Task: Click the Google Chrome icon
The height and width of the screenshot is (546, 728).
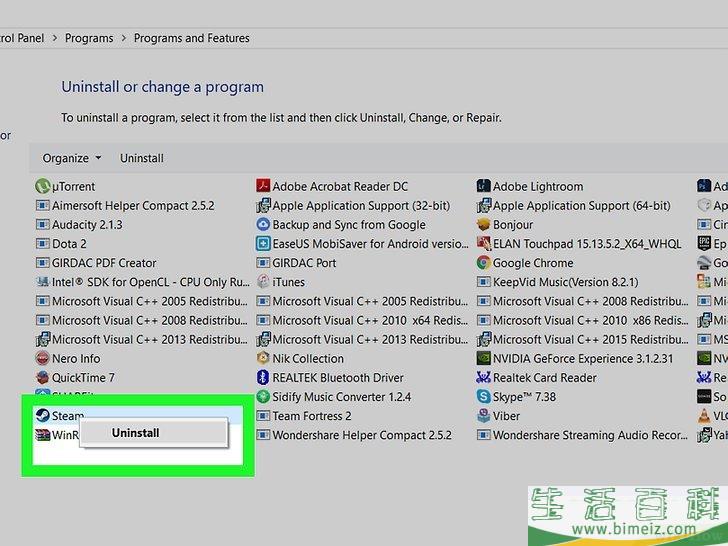Action: 484,263
